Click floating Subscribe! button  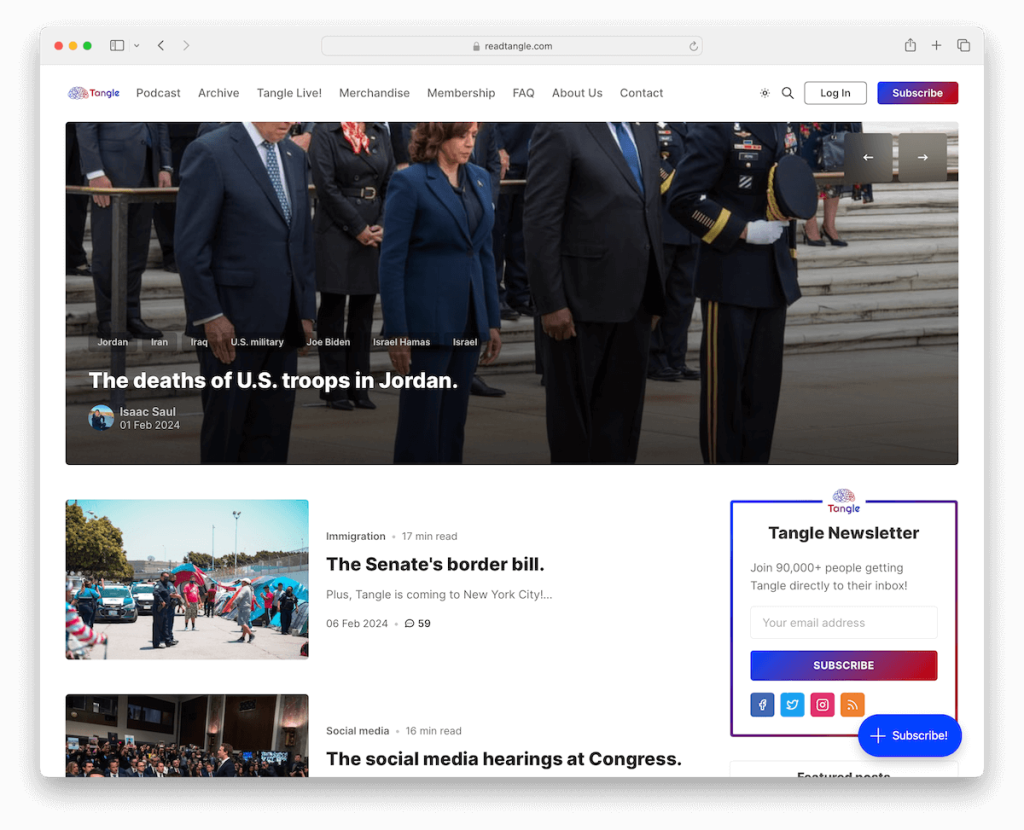(x=910, y=735)
